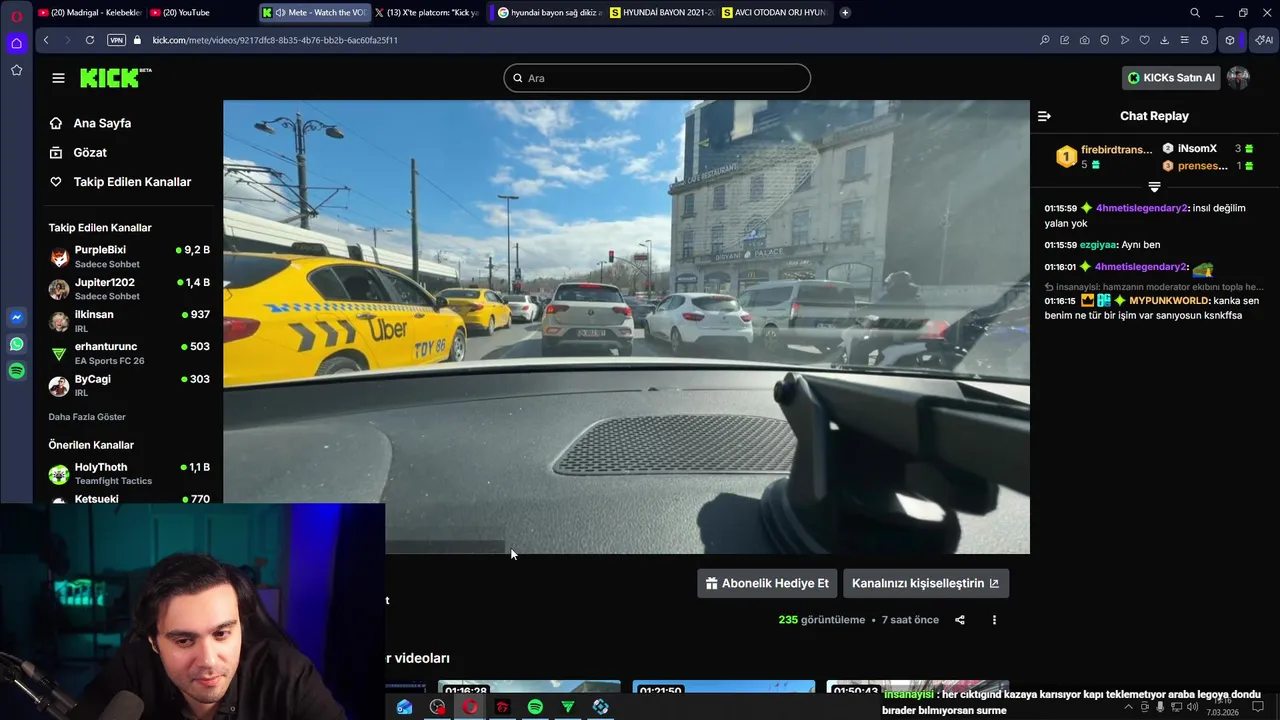Open Opera's find-in-page zoom icon
Screen dimensions: 1280x720
click(1044, 40)
